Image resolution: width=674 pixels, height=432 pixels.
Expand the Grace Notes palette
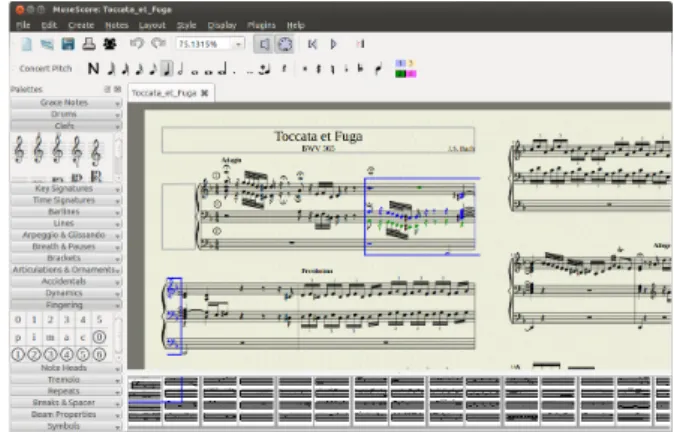66,103
